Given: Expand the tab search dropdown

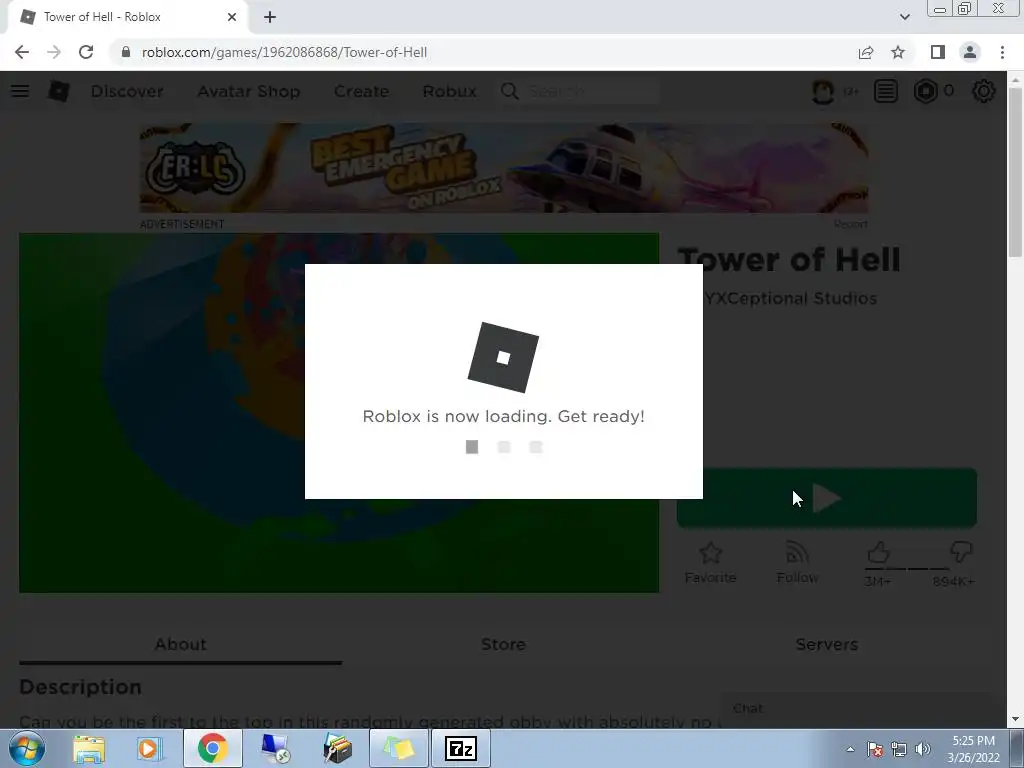Looking at the screenshot, I should click(904, 17).
